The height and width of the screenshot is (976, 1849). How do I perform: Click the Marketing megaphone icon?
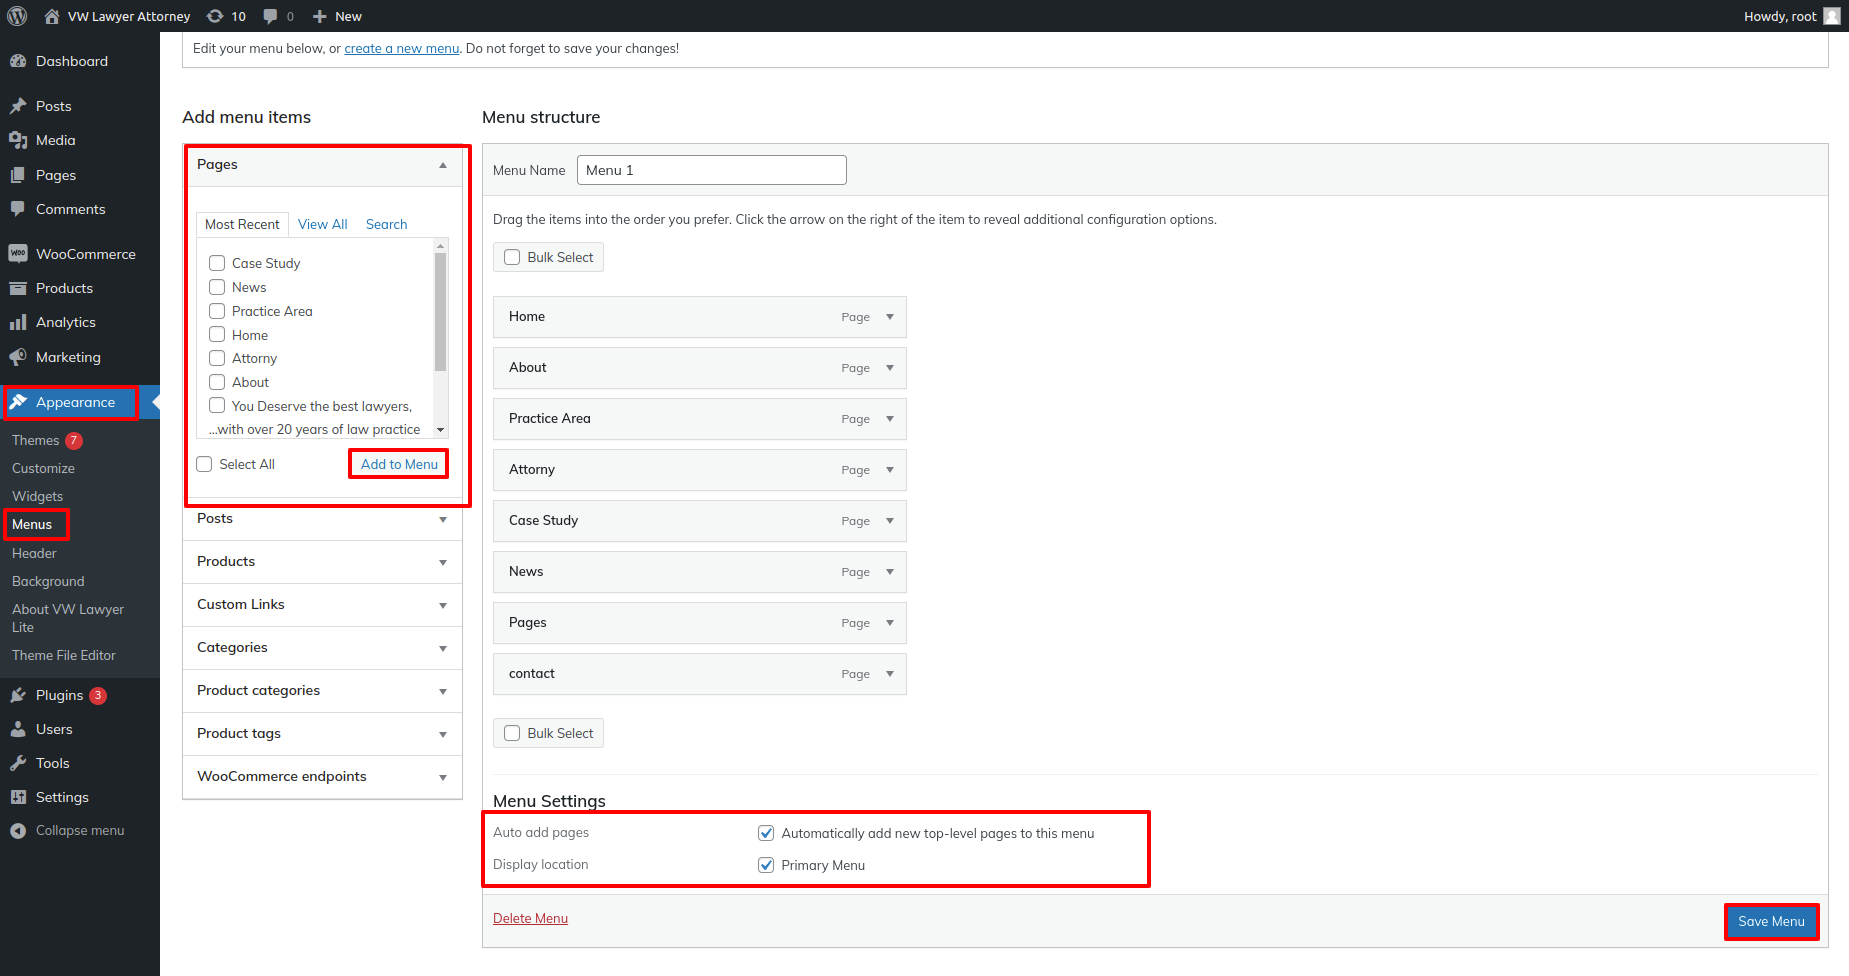click(18, 357)
